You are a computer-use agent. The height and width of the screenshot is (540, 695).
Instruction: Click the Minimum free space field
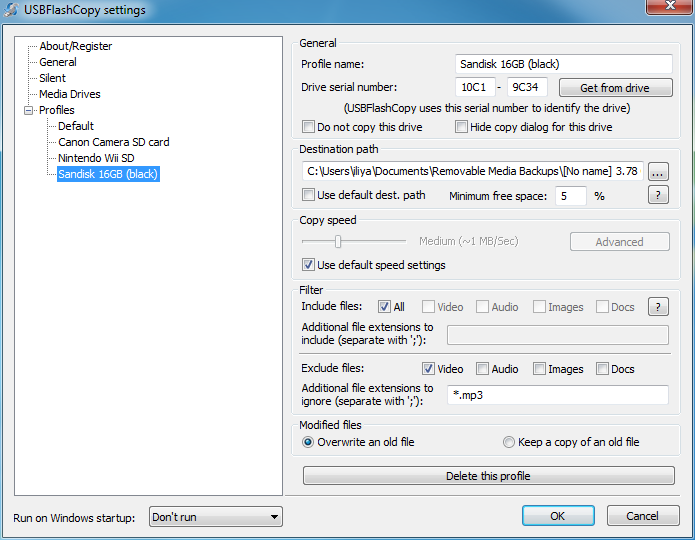[570, 196]
